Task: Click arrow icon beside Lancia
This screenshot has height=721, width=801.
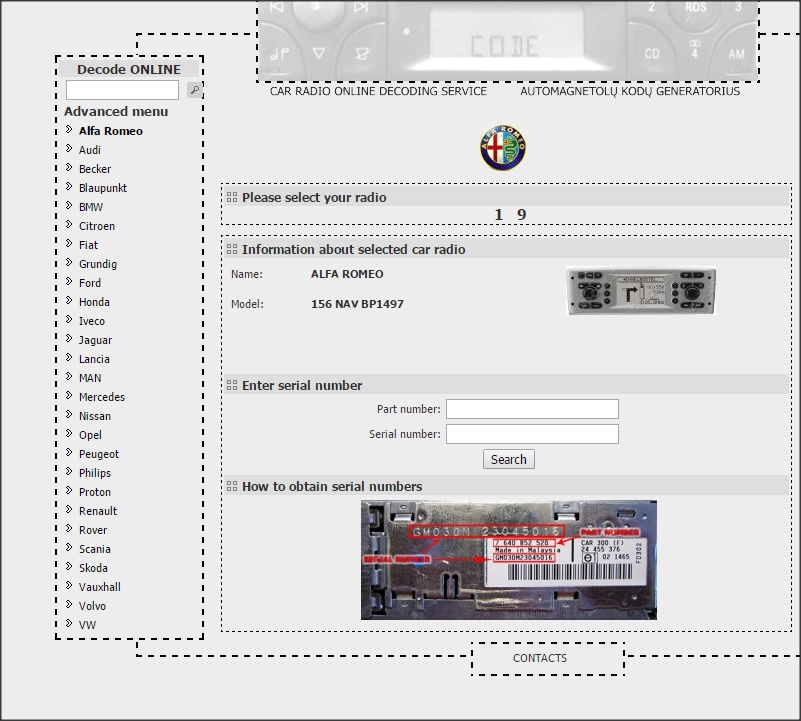Action: click(69, 358)
